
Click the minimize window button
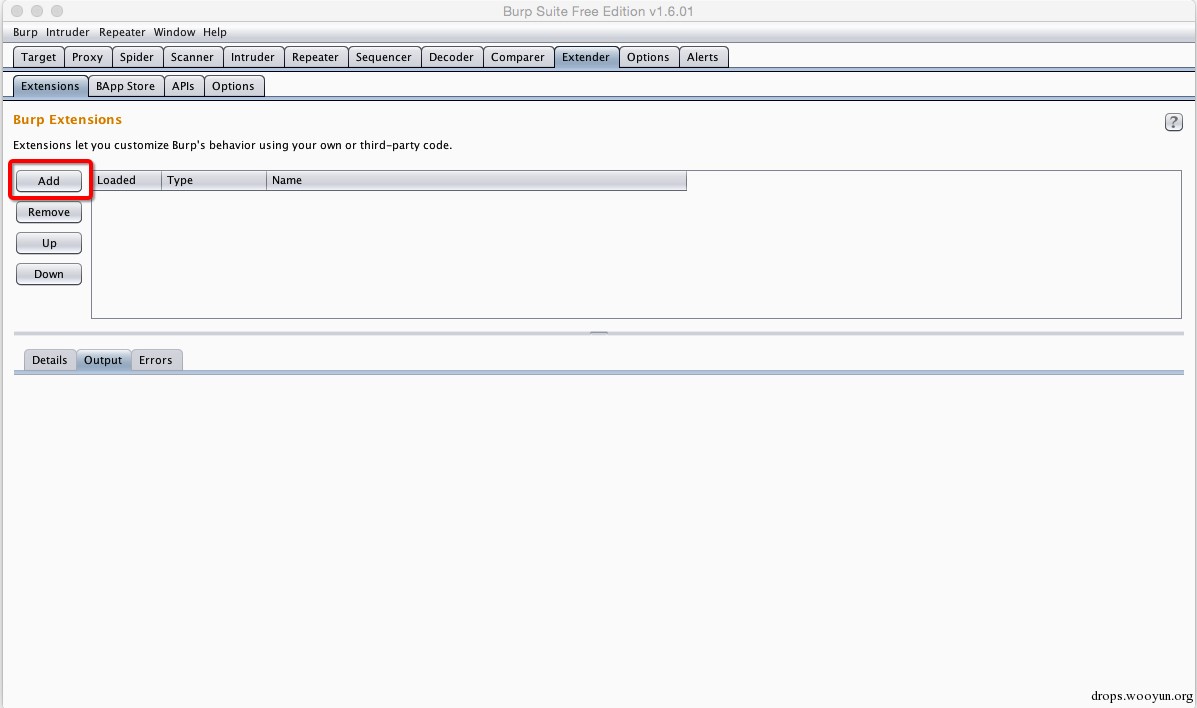pos(37,11)
